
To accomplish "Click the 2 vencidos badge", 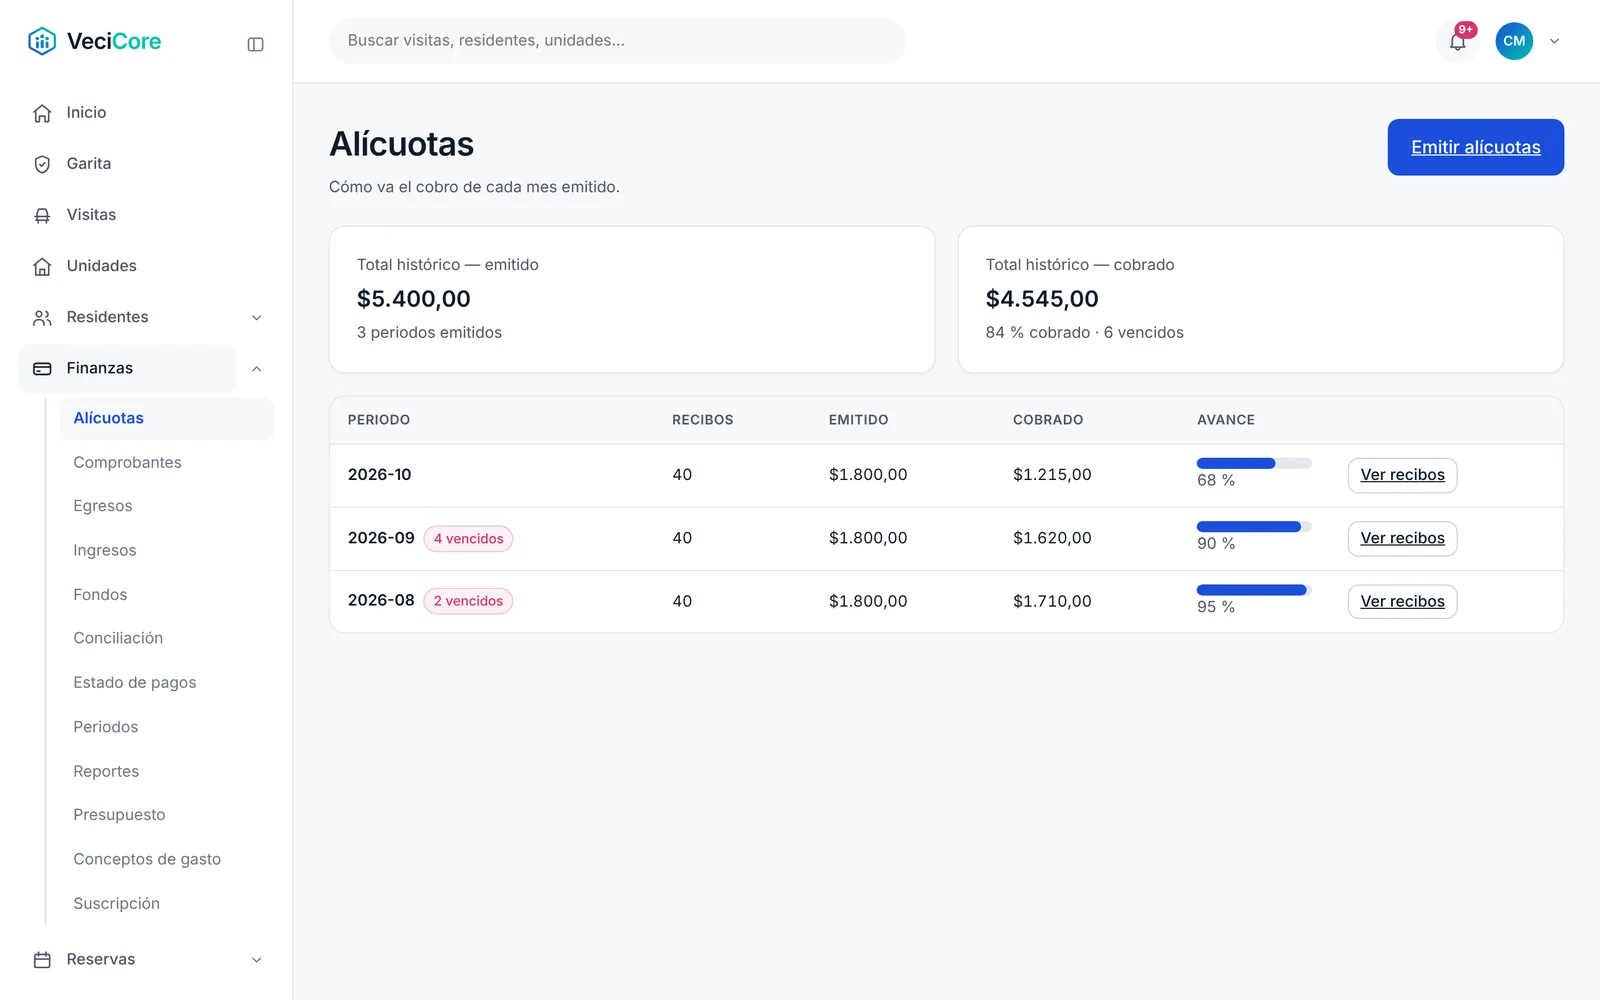I will [468, 601].
